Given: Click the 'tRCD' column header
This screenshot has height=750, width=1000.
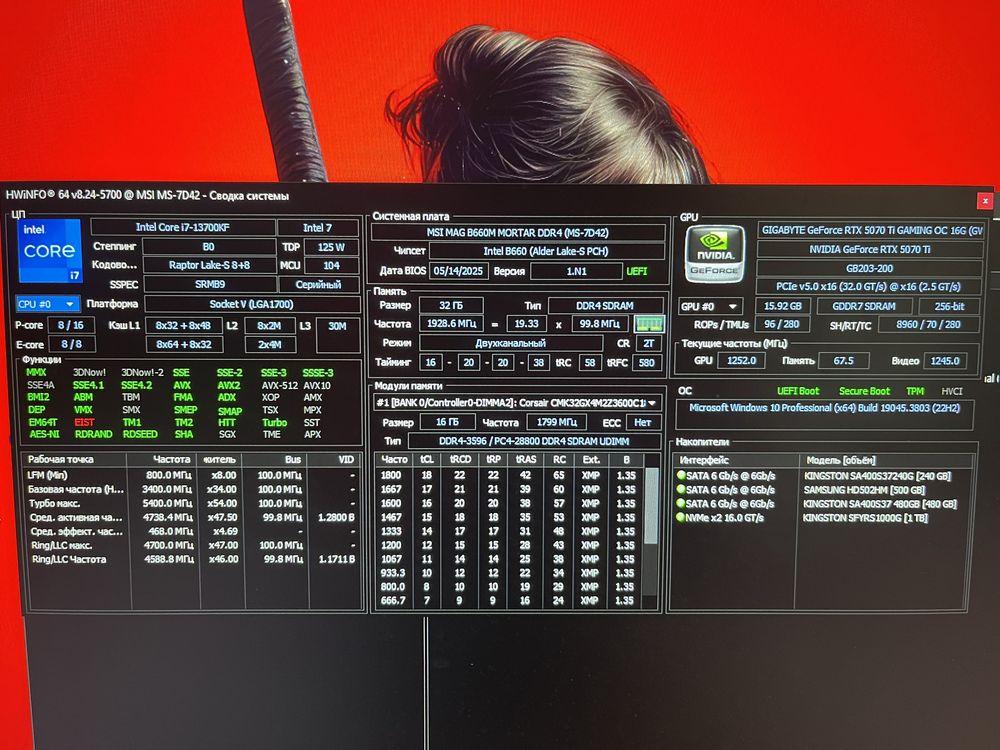Looking at the screenshot, I should point(460,459).
